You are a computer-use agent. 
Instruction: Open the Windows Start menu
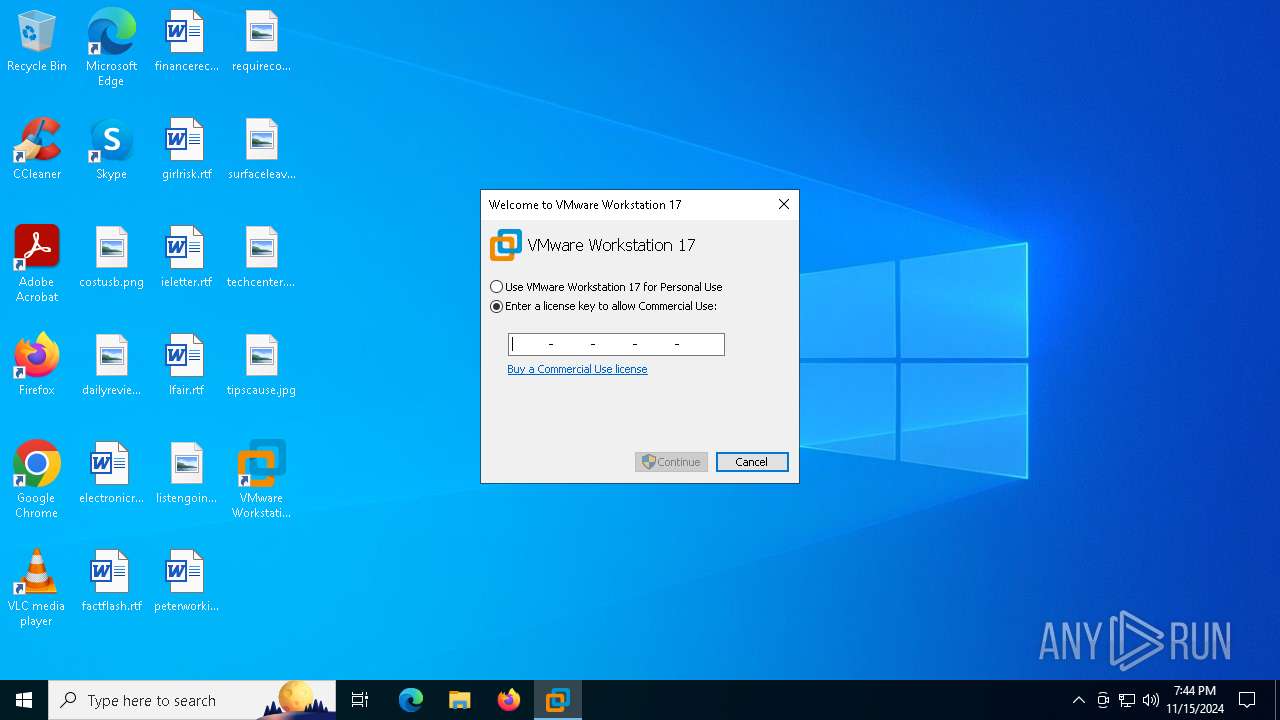pos(24,700)
